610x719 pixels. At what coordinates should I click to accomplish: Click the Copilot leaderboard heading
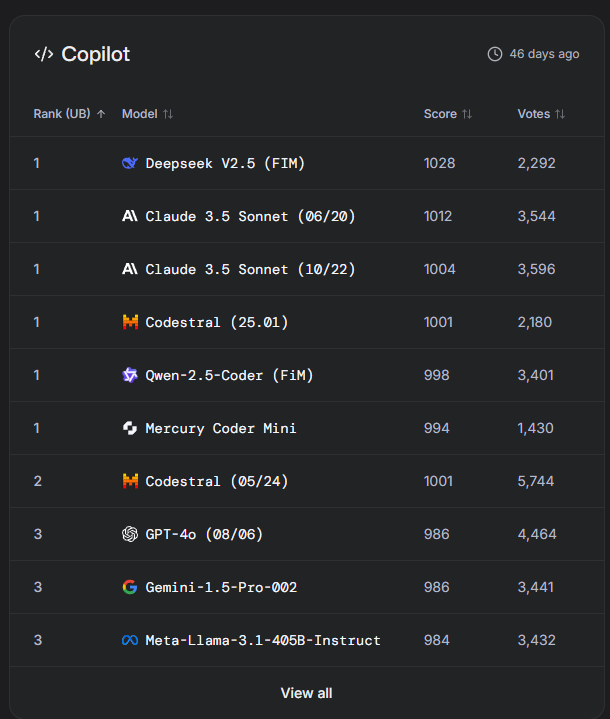(96, 54)
